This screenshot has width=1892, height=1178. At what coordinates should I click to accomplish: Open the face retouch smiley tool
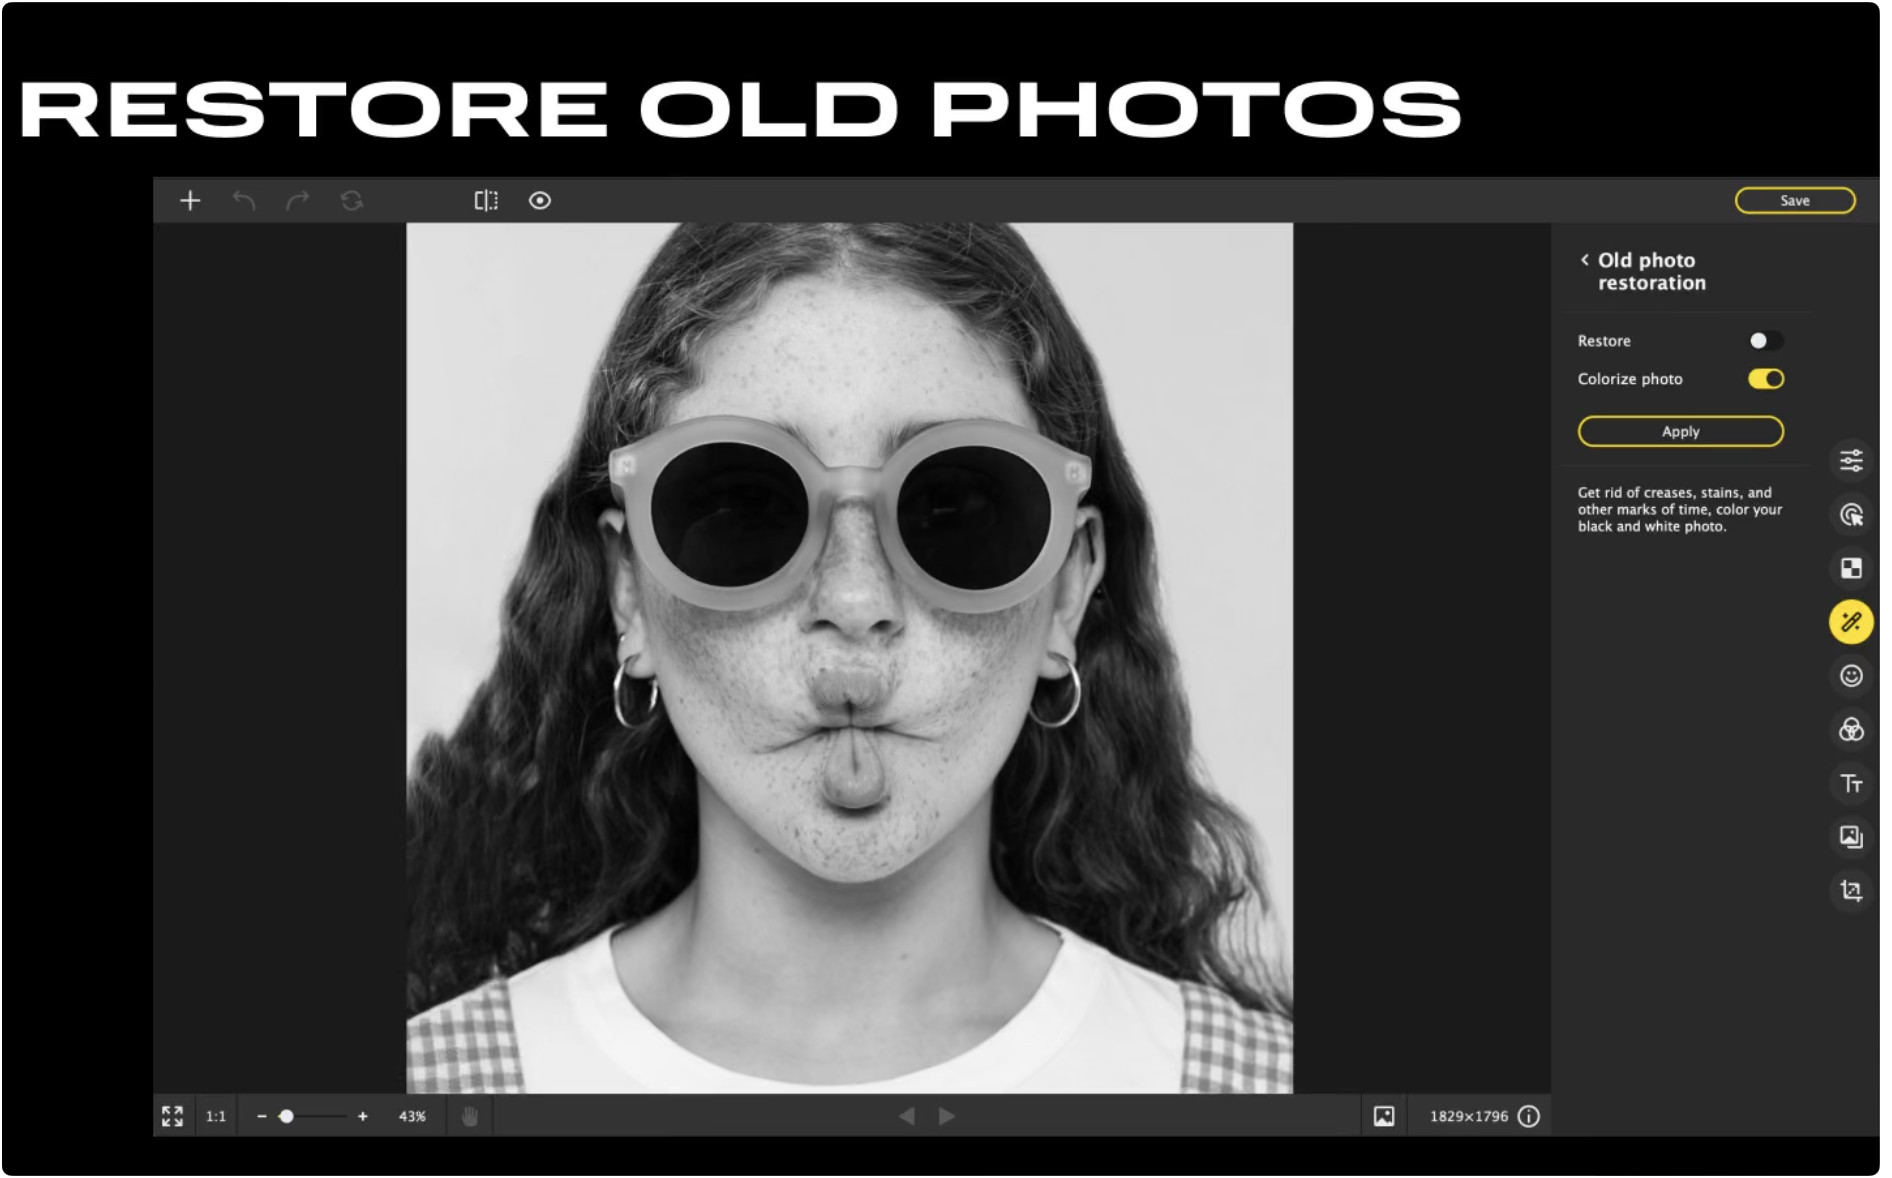pyautogui.click(x=1851, y=676)
